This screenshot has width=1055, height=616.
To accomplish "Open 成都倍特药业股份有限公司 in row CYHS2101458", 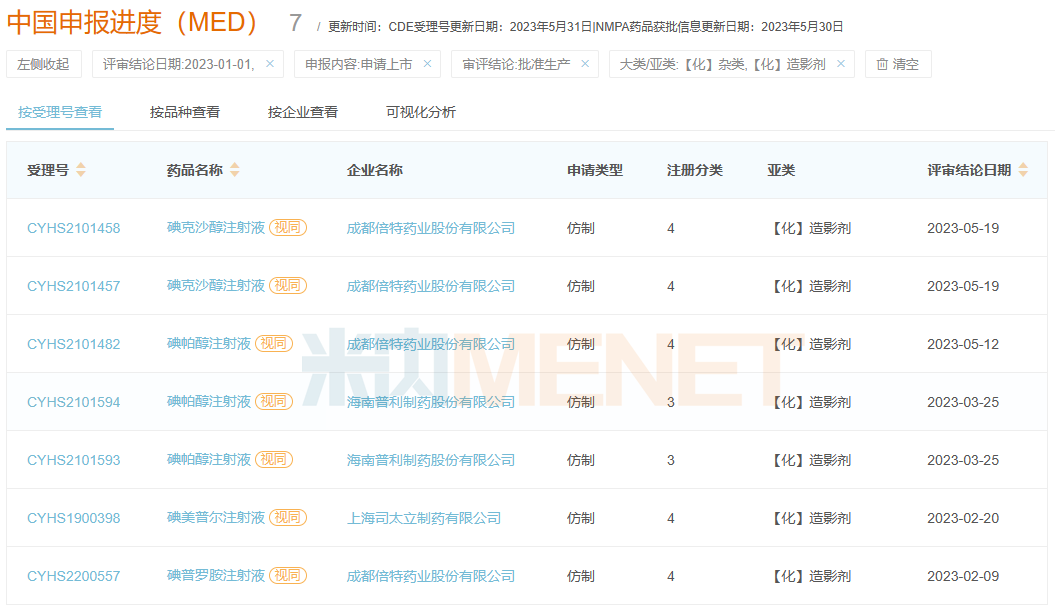I will click(431, 228).
